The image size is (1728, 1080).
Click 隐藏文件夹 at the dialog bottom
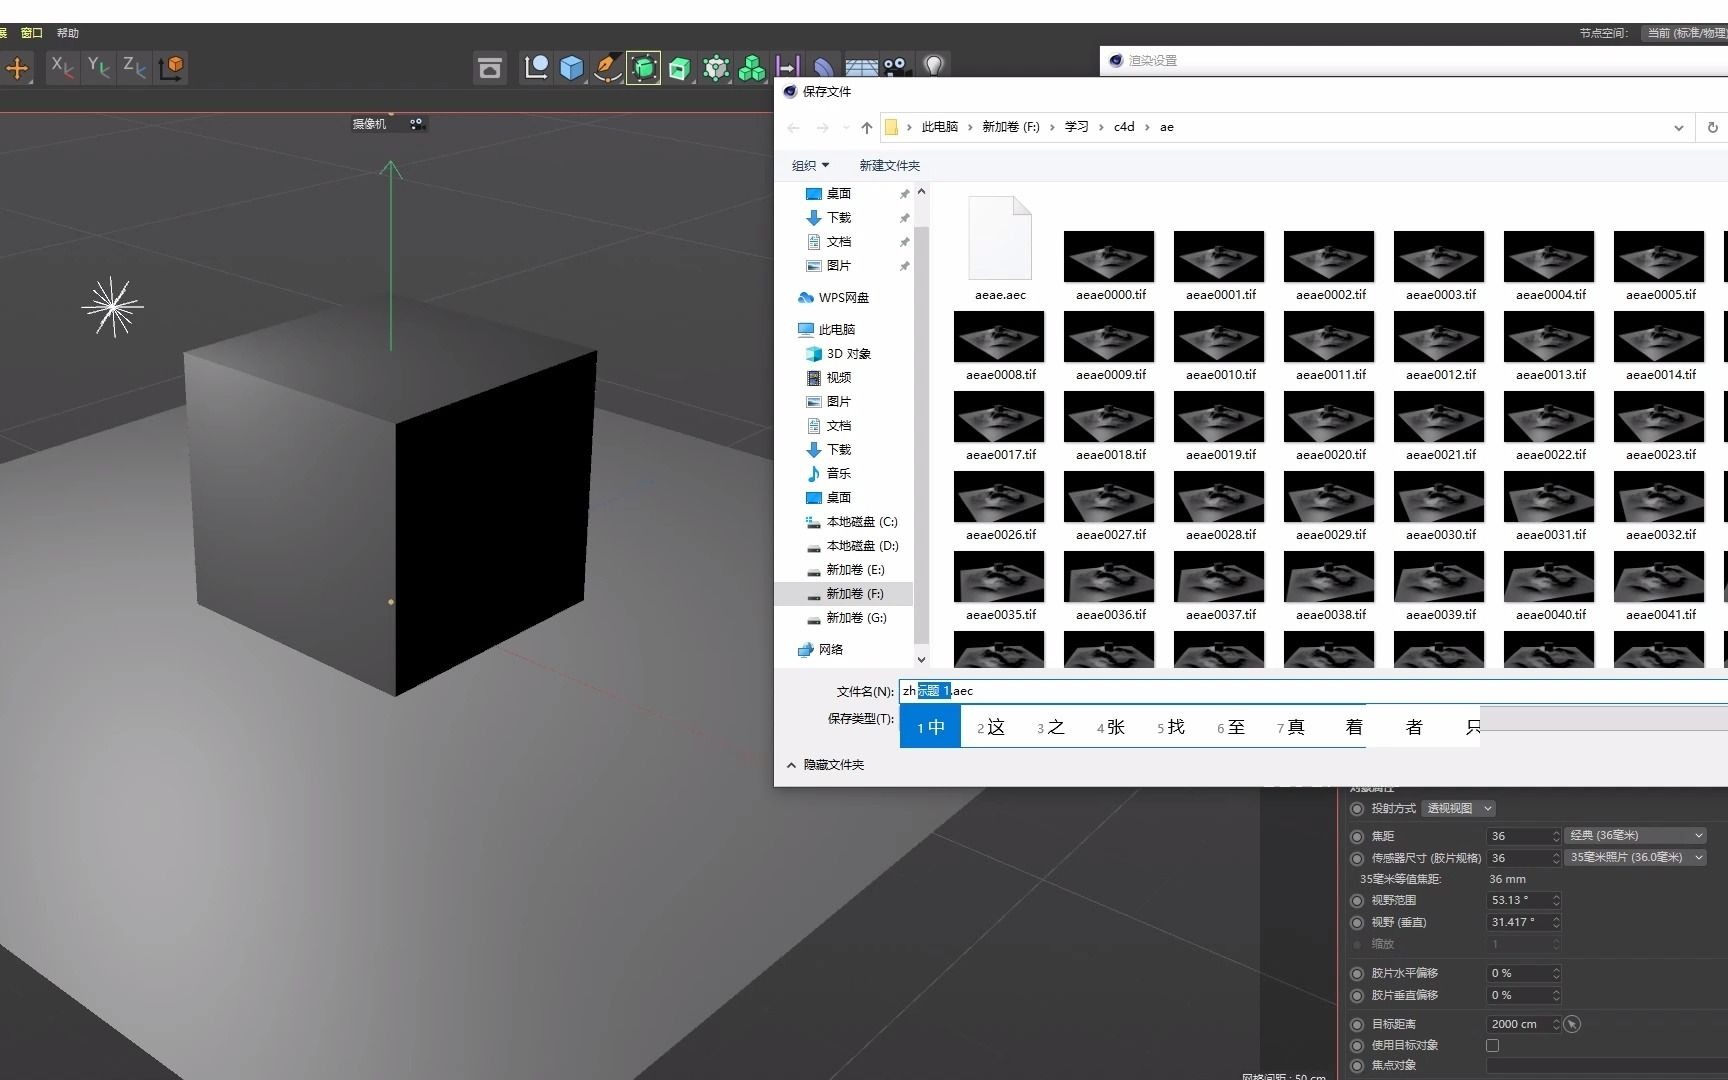[832, 764]
